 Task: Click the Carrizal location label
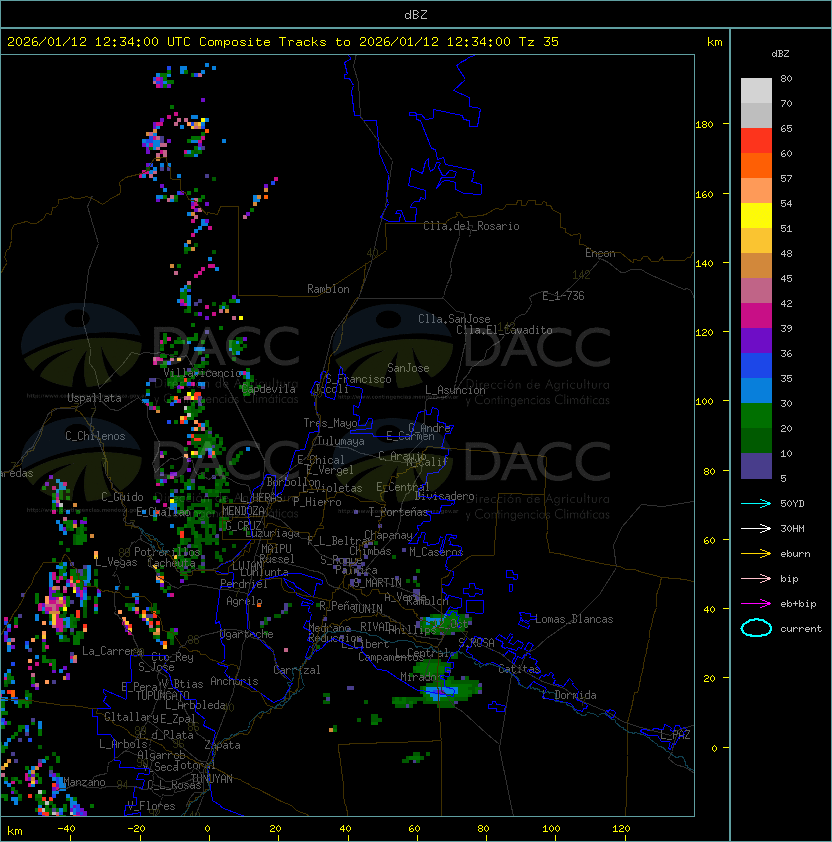pyautogui.click(x=296, y=670)
